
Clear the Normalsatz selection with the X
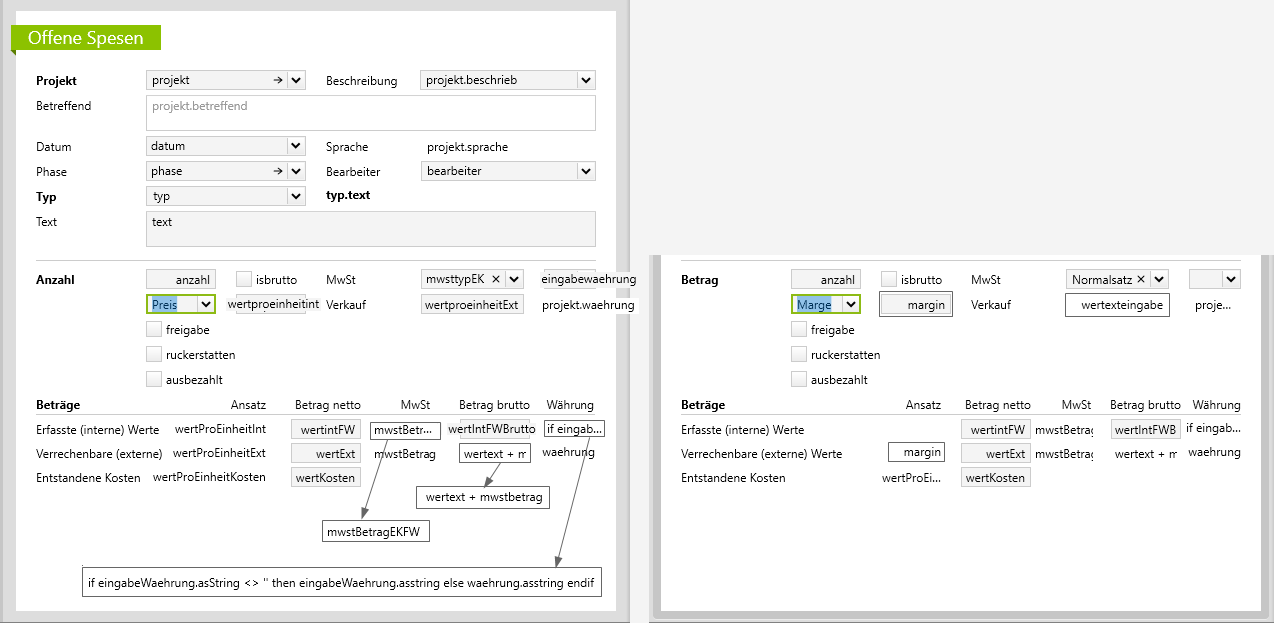[x=1141, y=280]
